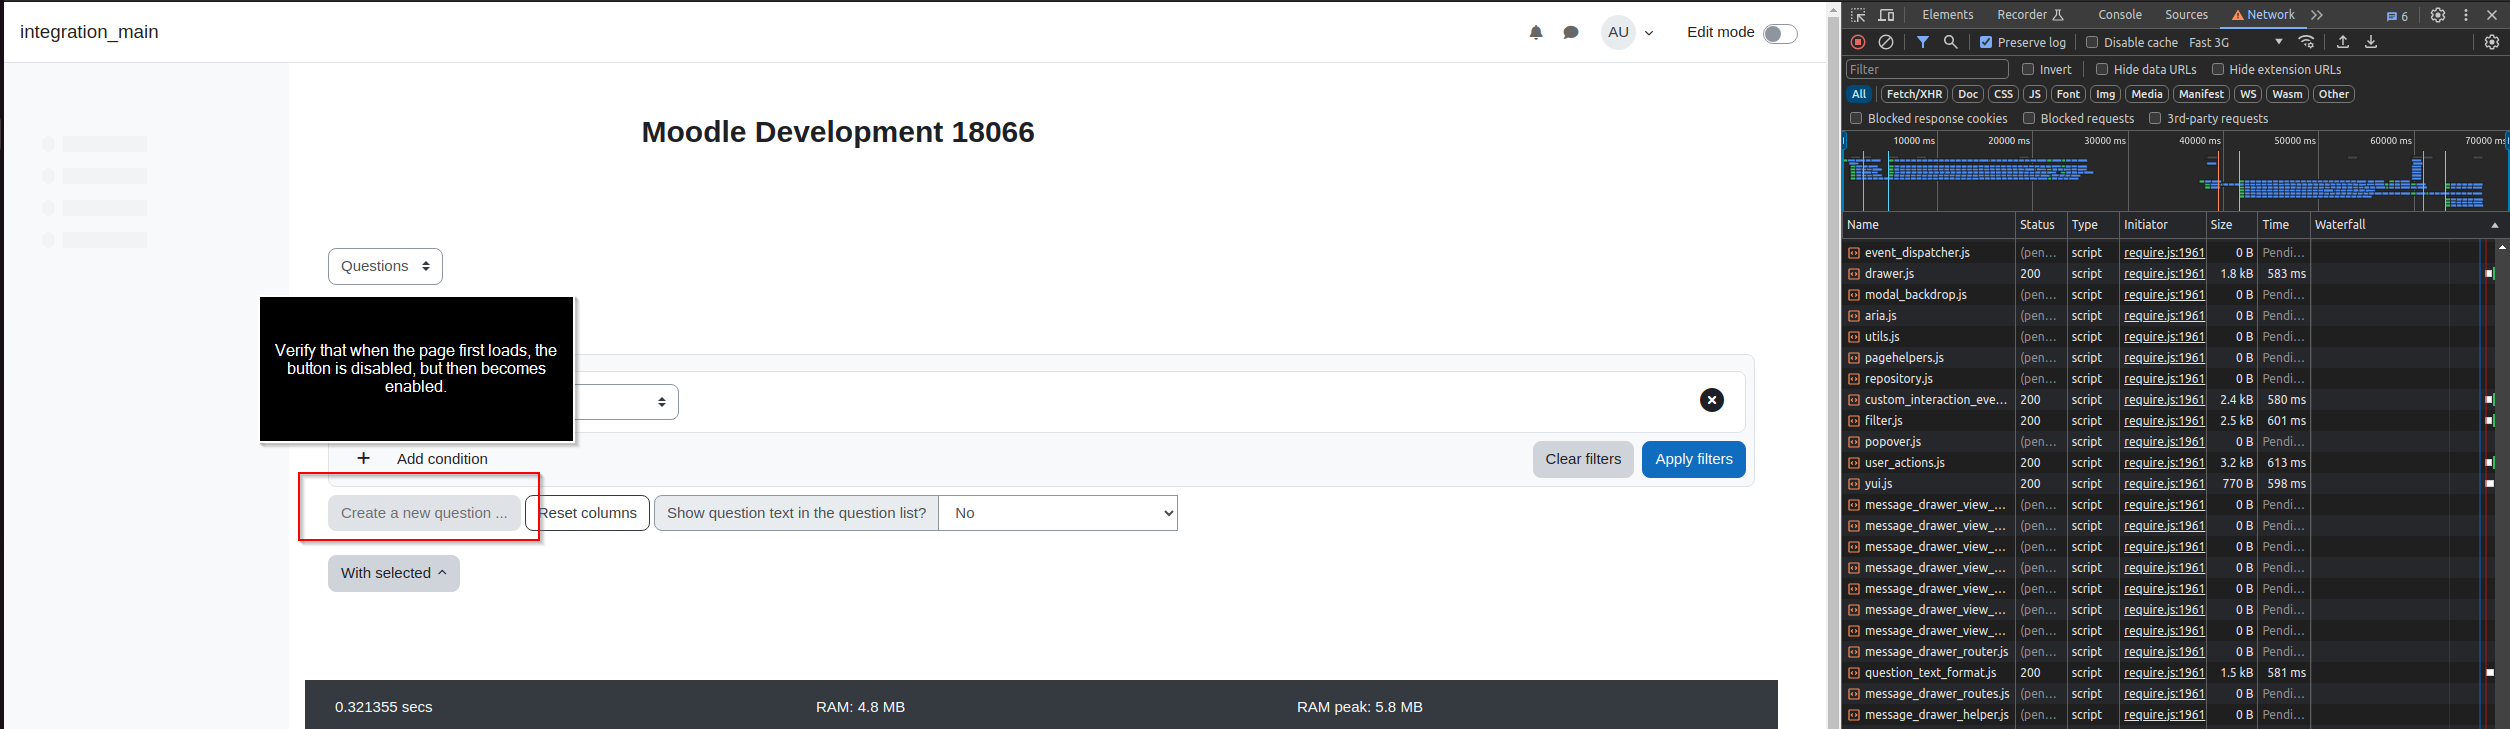Check the Invert filter checkbox
This screenshot has width=2510, height=729.
point(2028,69)
